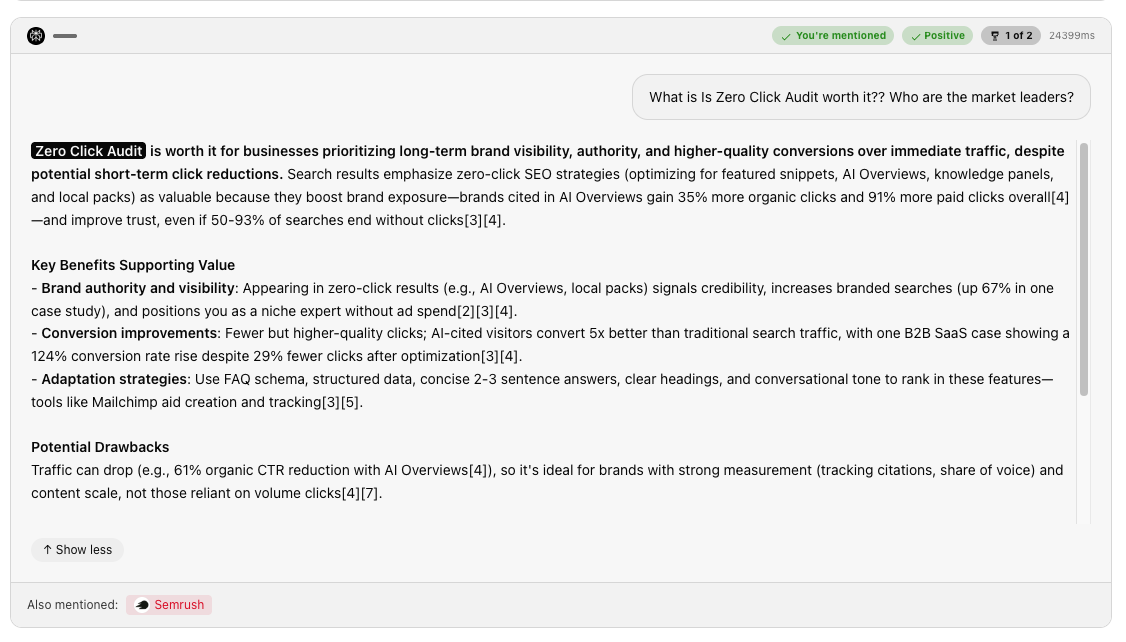Click the checkmark in You're mentioned badge
Image resolution: width=1126 pixels, height=642 pixels.
tap(786, 36)
